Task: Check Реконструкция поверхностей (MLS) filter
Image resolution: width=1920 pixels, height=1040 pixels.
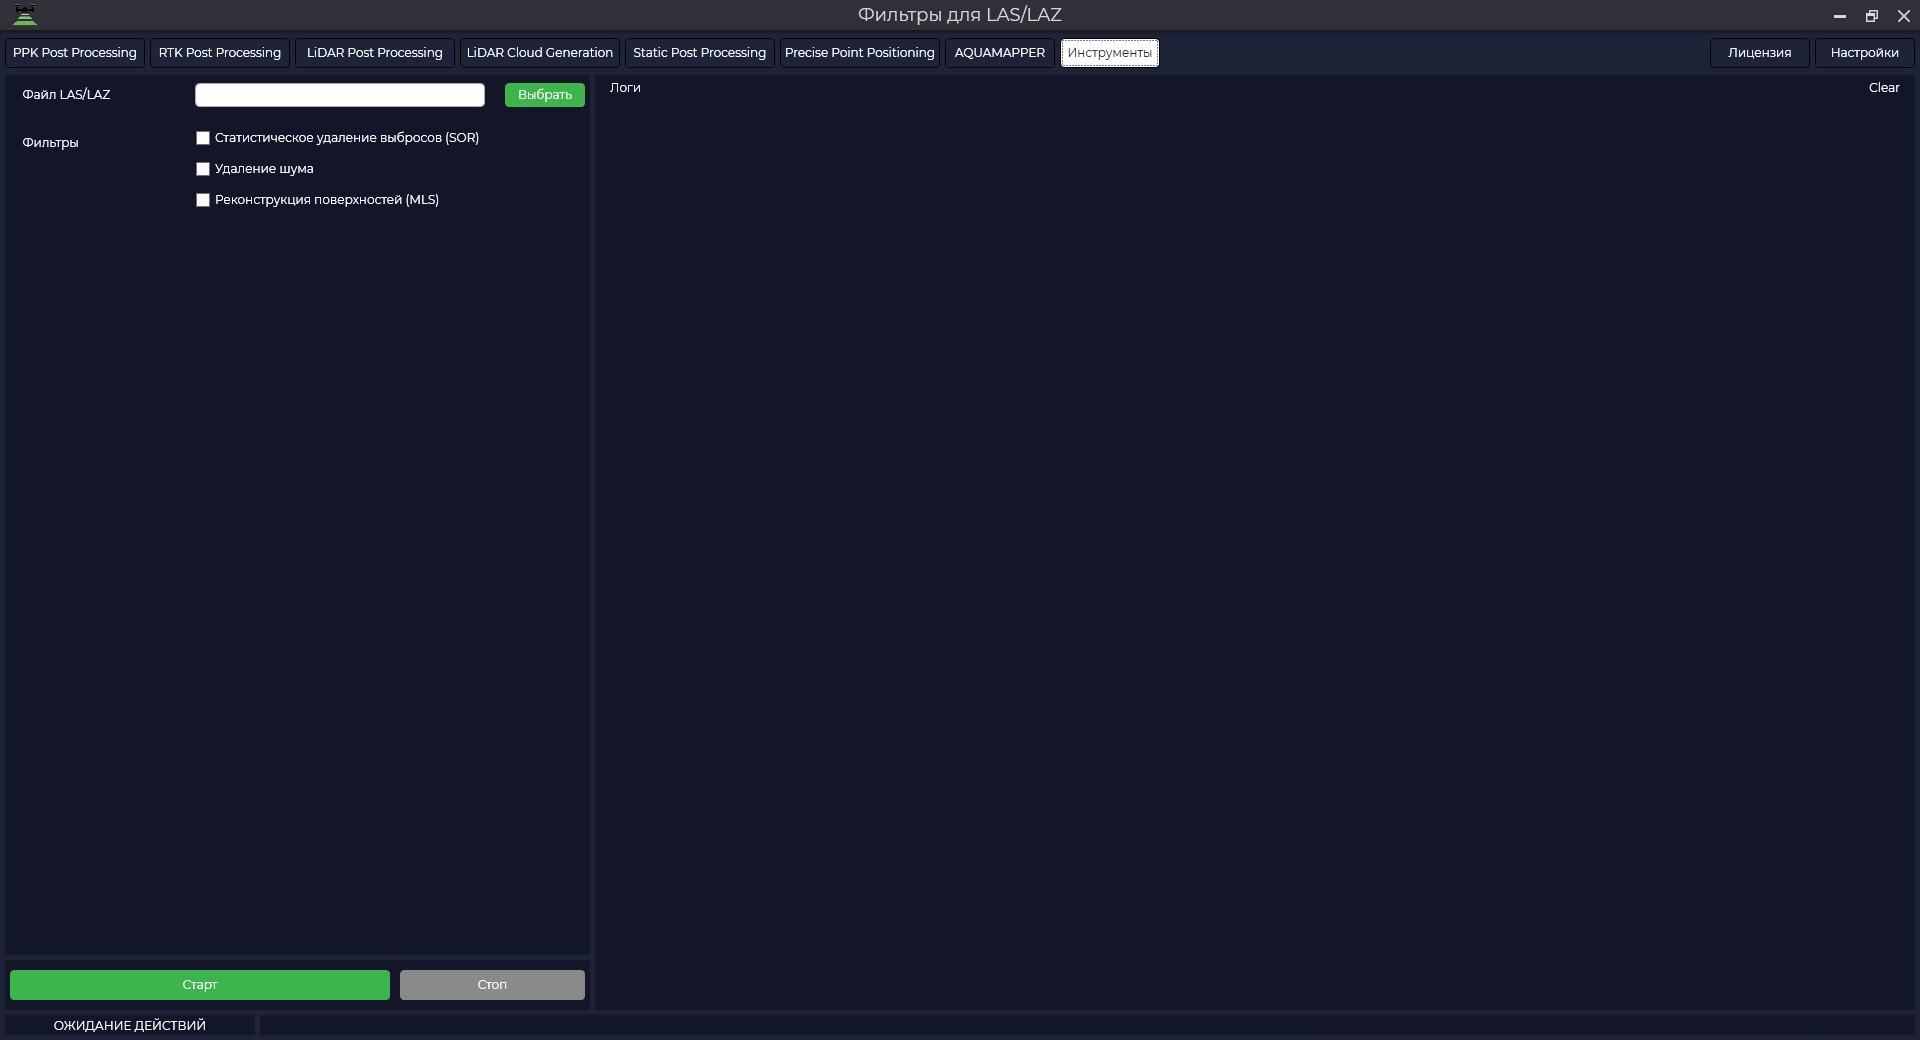Action: pos(203,200)
